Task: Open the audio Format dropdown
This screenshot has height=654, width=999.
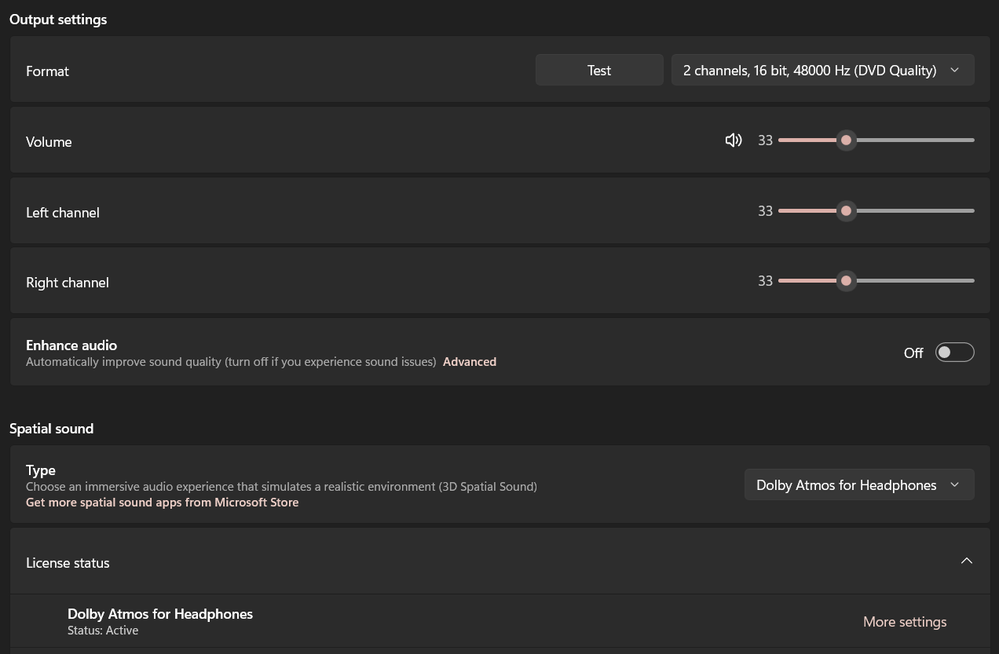Action: tap(822, 70)
